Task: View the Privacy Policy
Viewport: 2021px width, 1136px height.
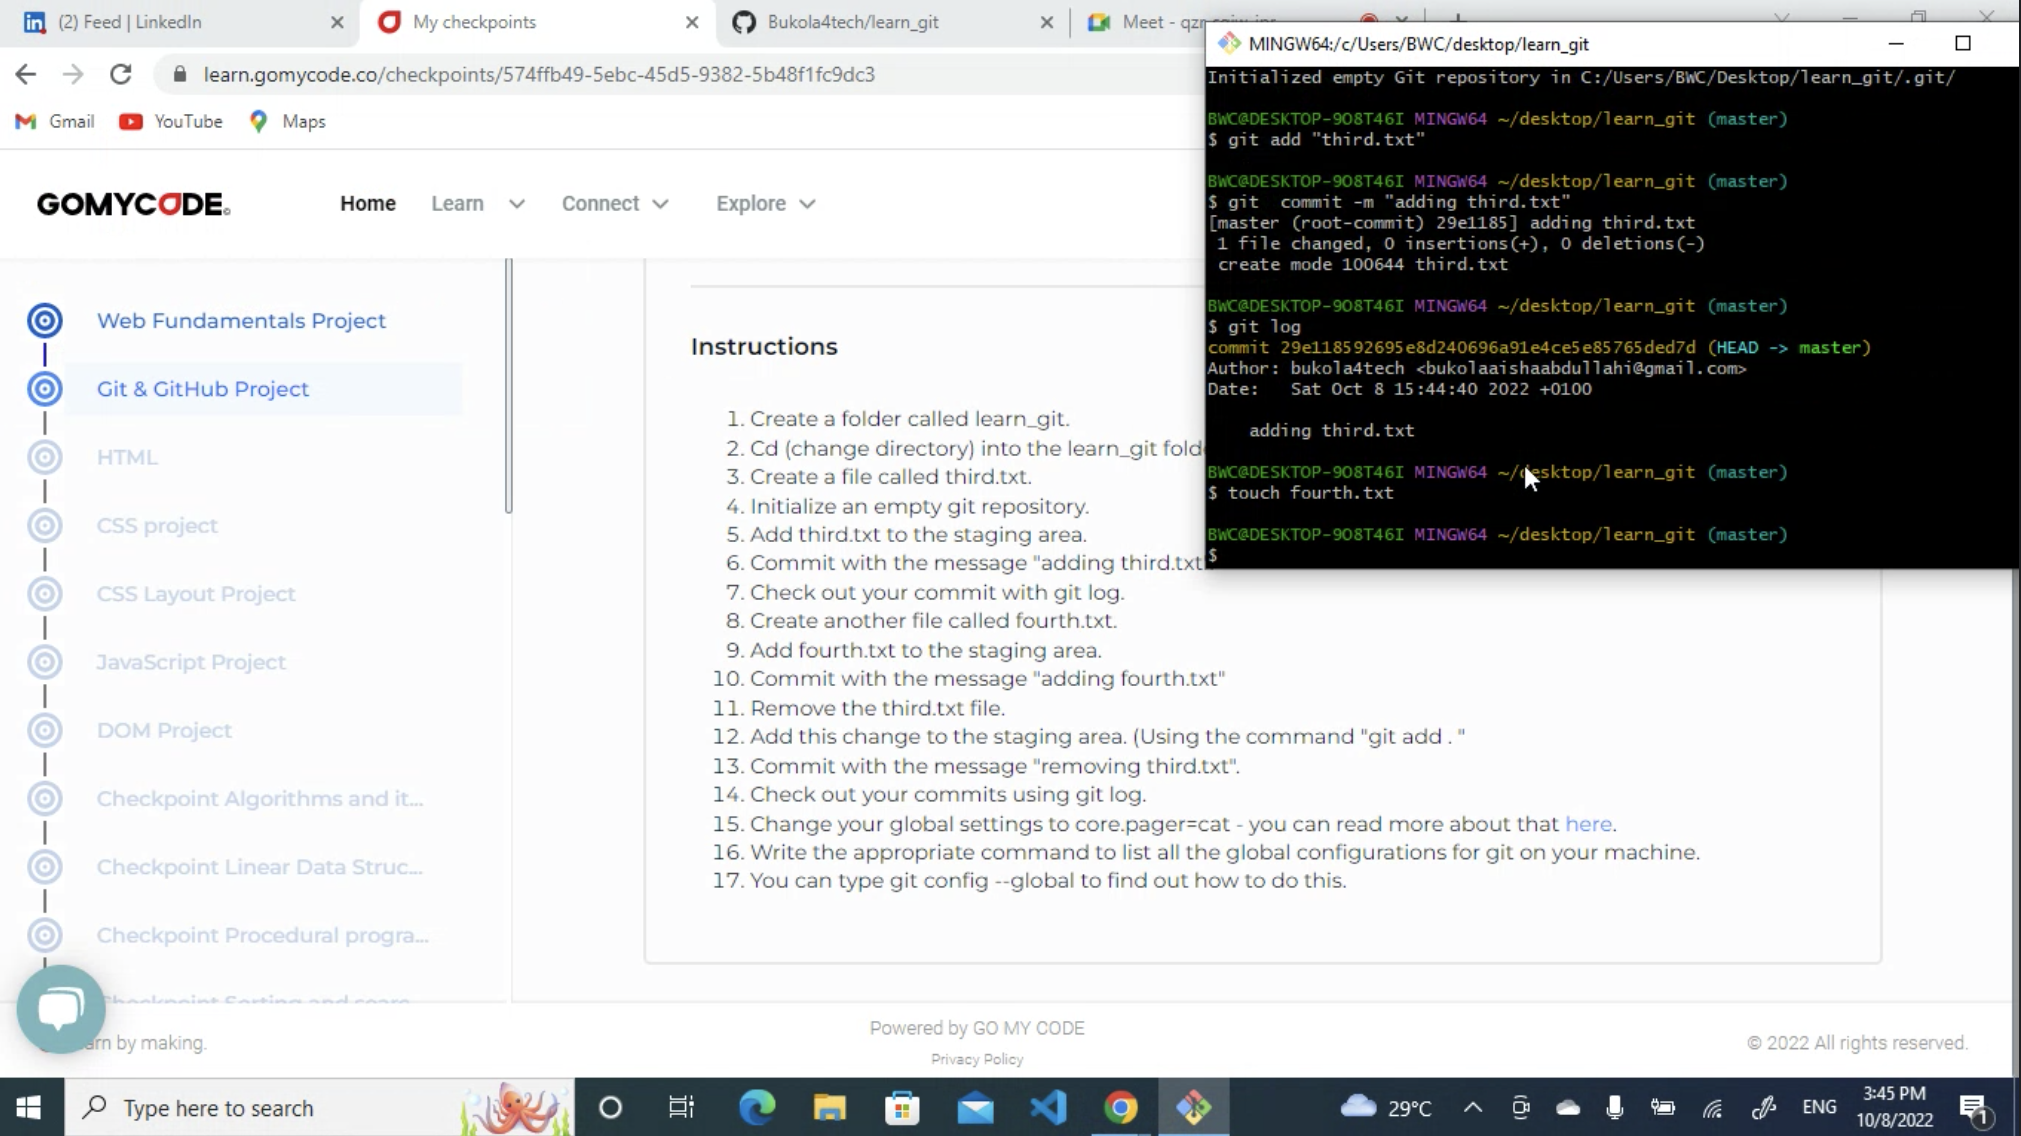Action: pyautogui.click(x=976, y=1059)
